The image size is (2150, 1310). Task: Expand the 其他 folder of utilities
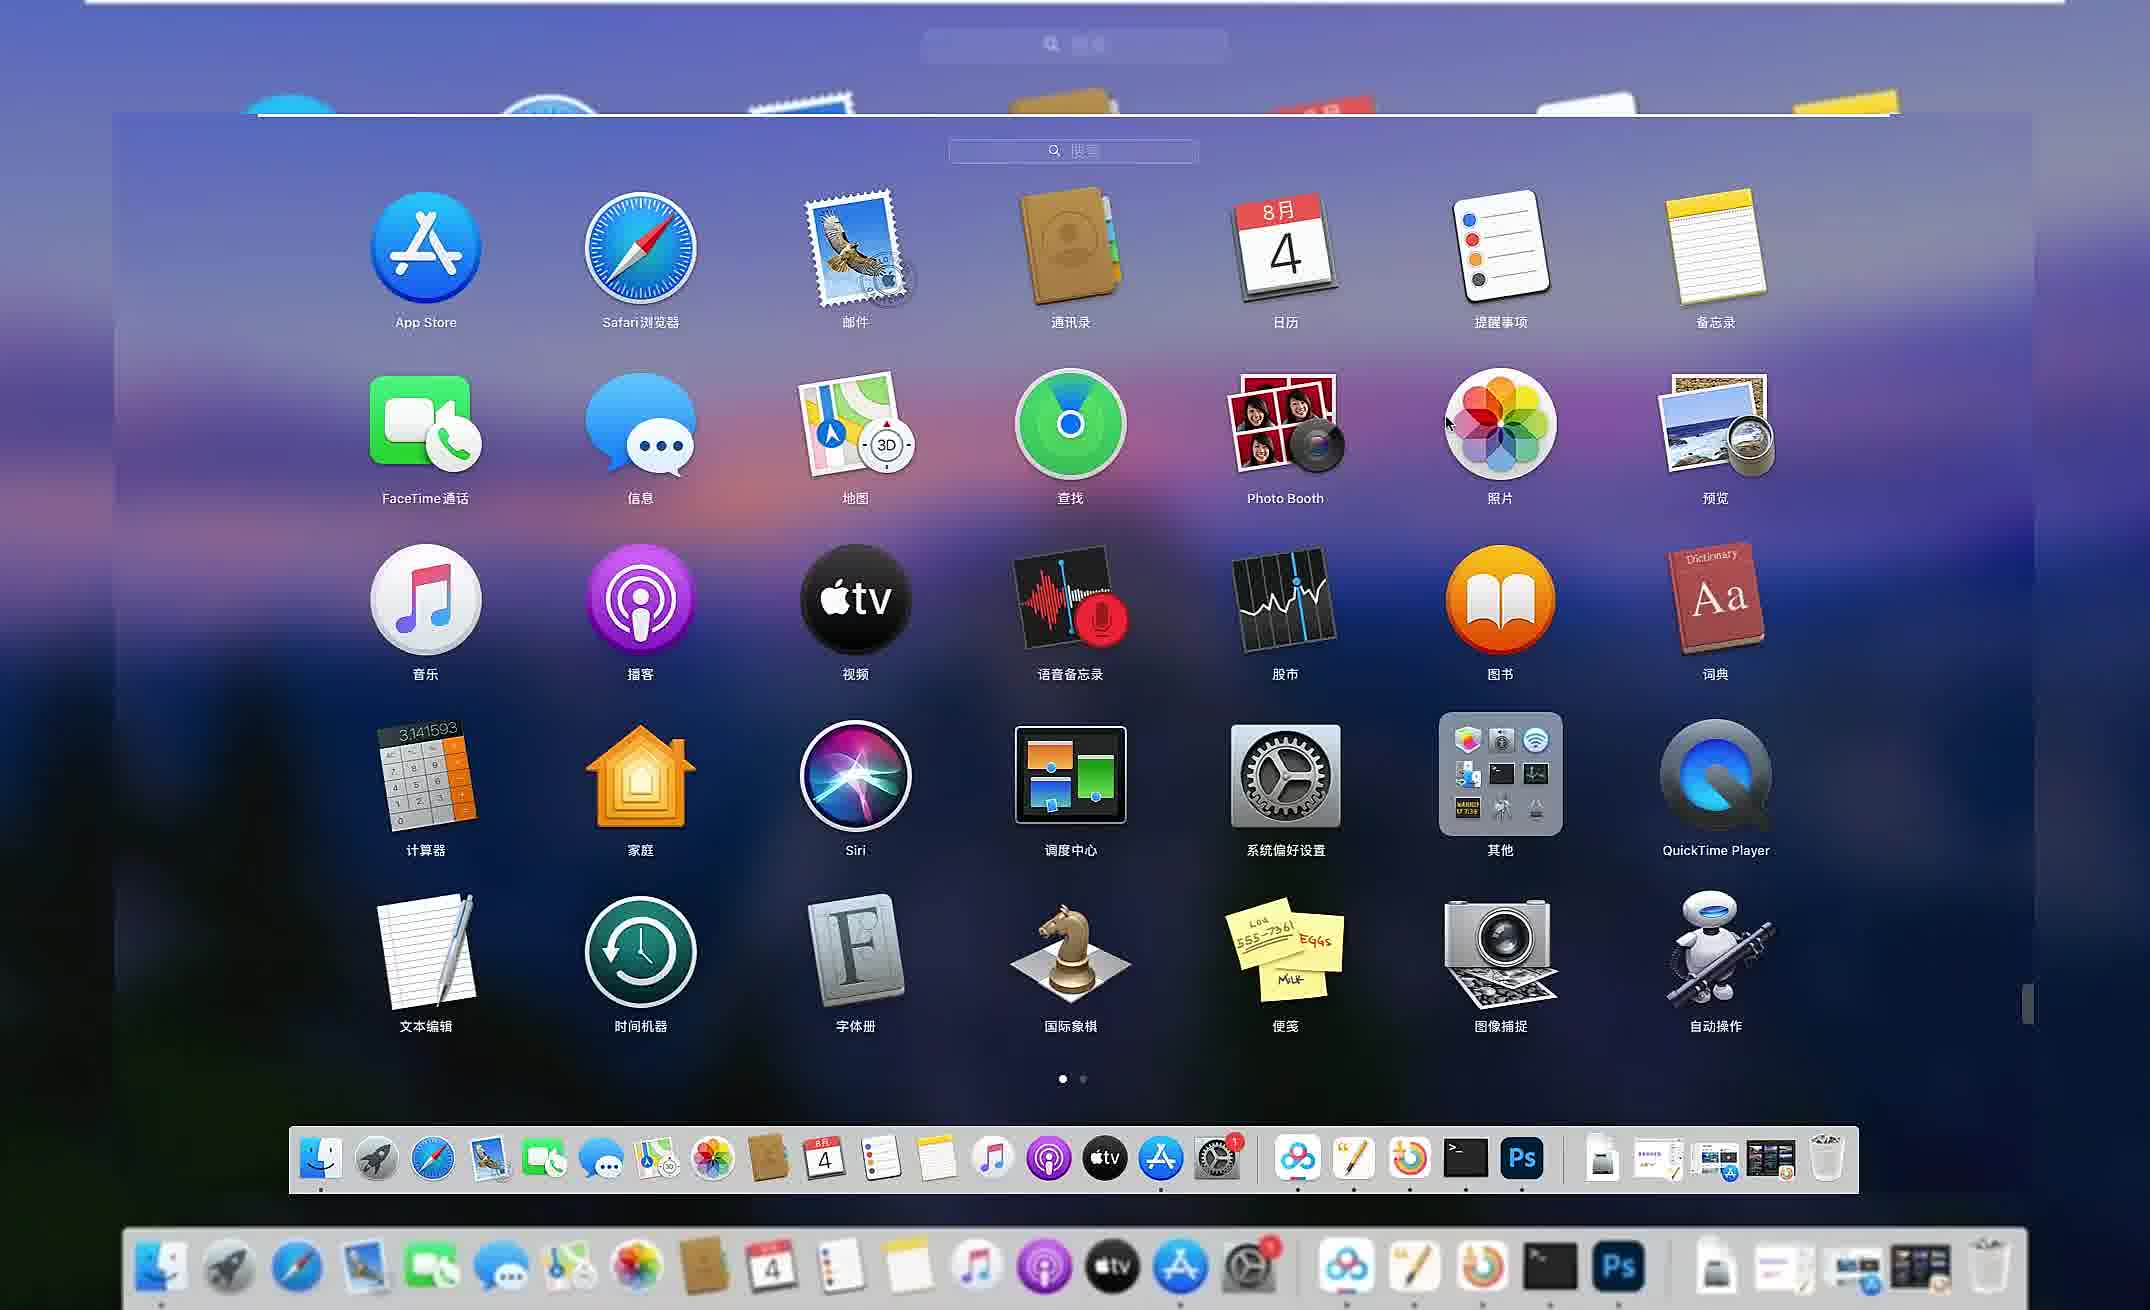[x=1500, y=774]
